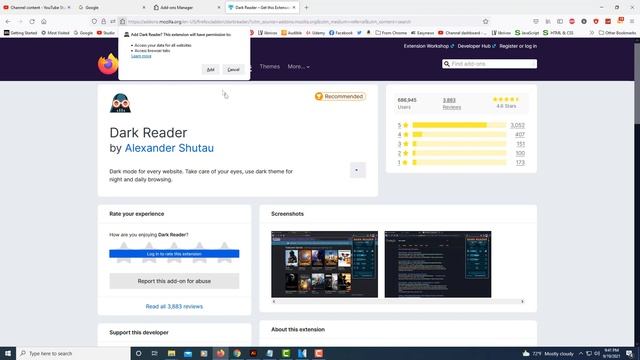Screen dimensions: 640x360
Task: Click the tracking protection shield icon
Action: coord(94,21)
